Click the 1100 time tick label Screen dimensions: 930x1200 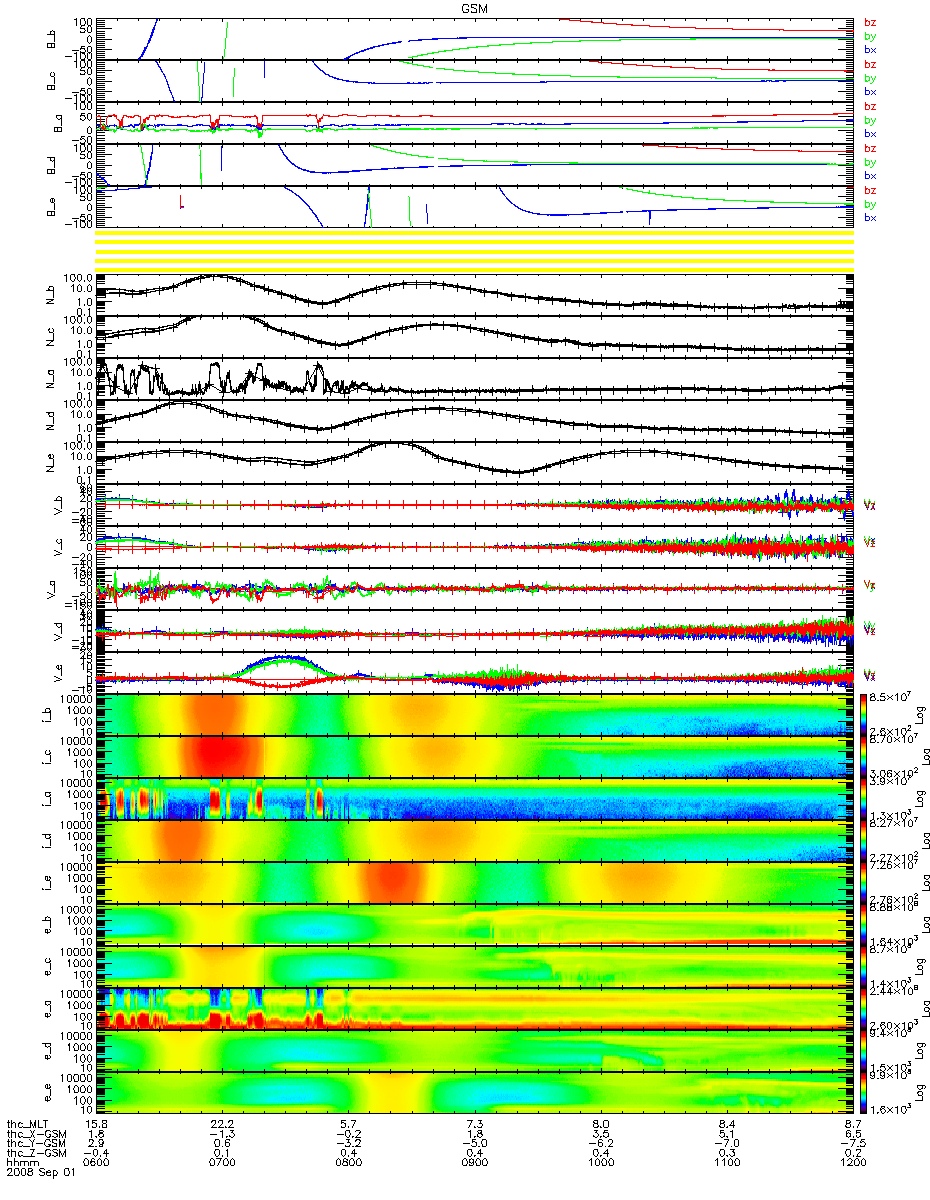pyautogui.click(x=726, y=1160)
